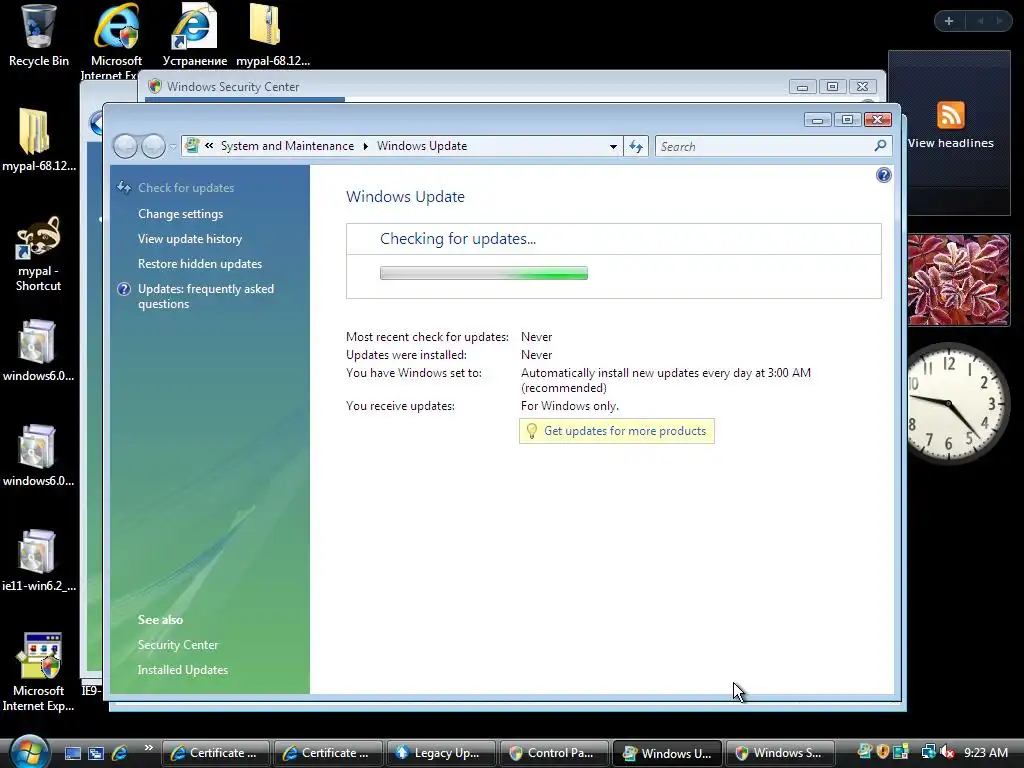Expand the Quick Launch overflow chevron

(149, 748)
